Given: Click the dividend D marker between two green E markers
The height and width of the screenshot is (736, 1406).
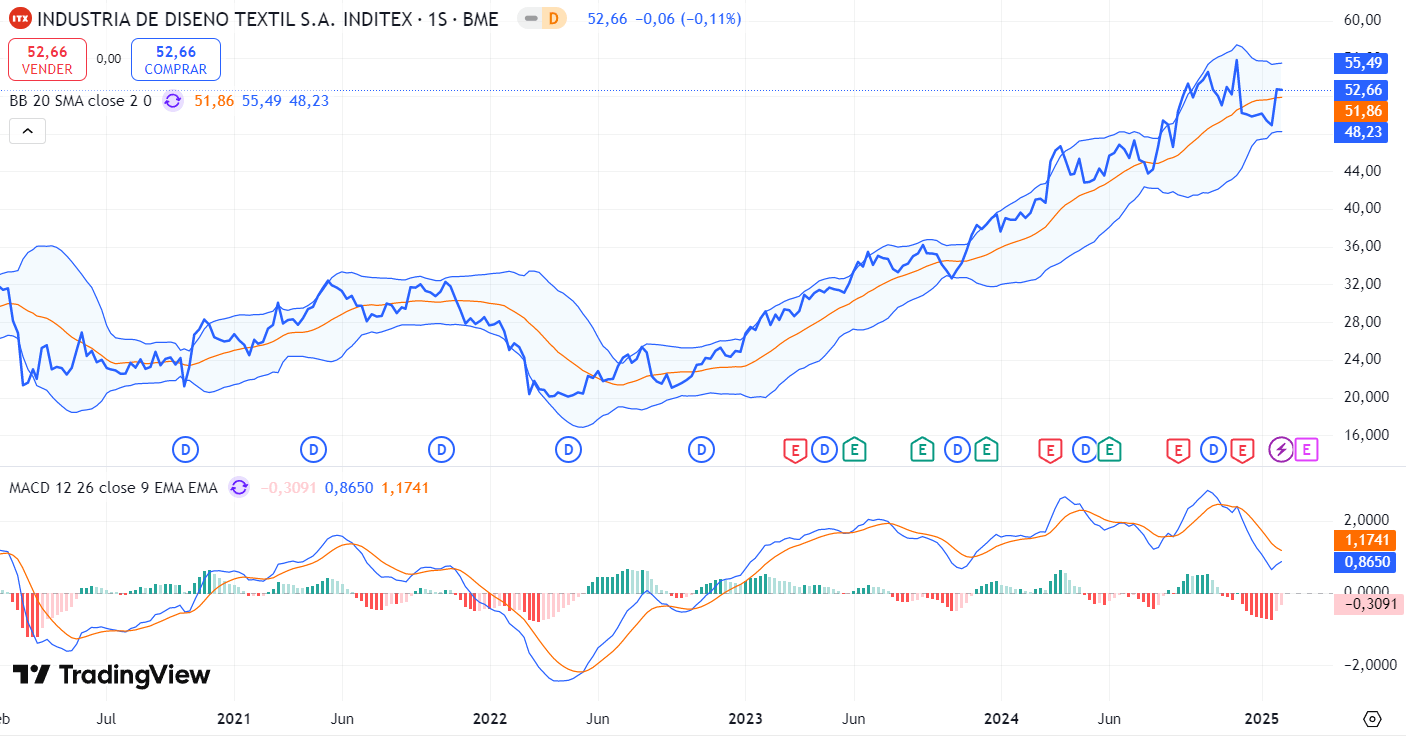Looking at the screenshot, I should coord(958,450).
